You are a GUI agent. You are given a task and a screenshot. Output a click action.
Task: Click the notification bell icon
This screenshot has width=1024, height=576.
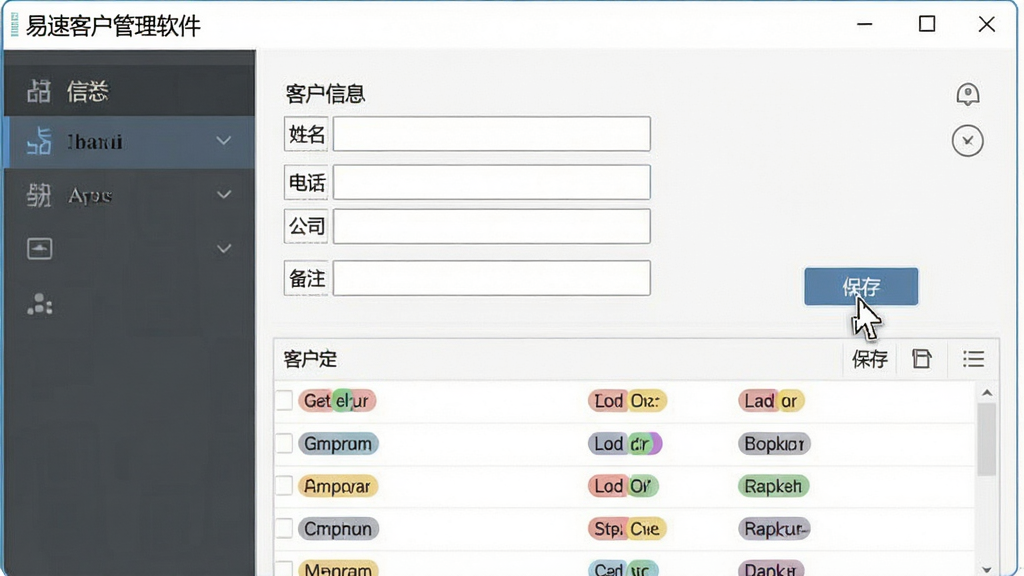[x=967, y=94]
